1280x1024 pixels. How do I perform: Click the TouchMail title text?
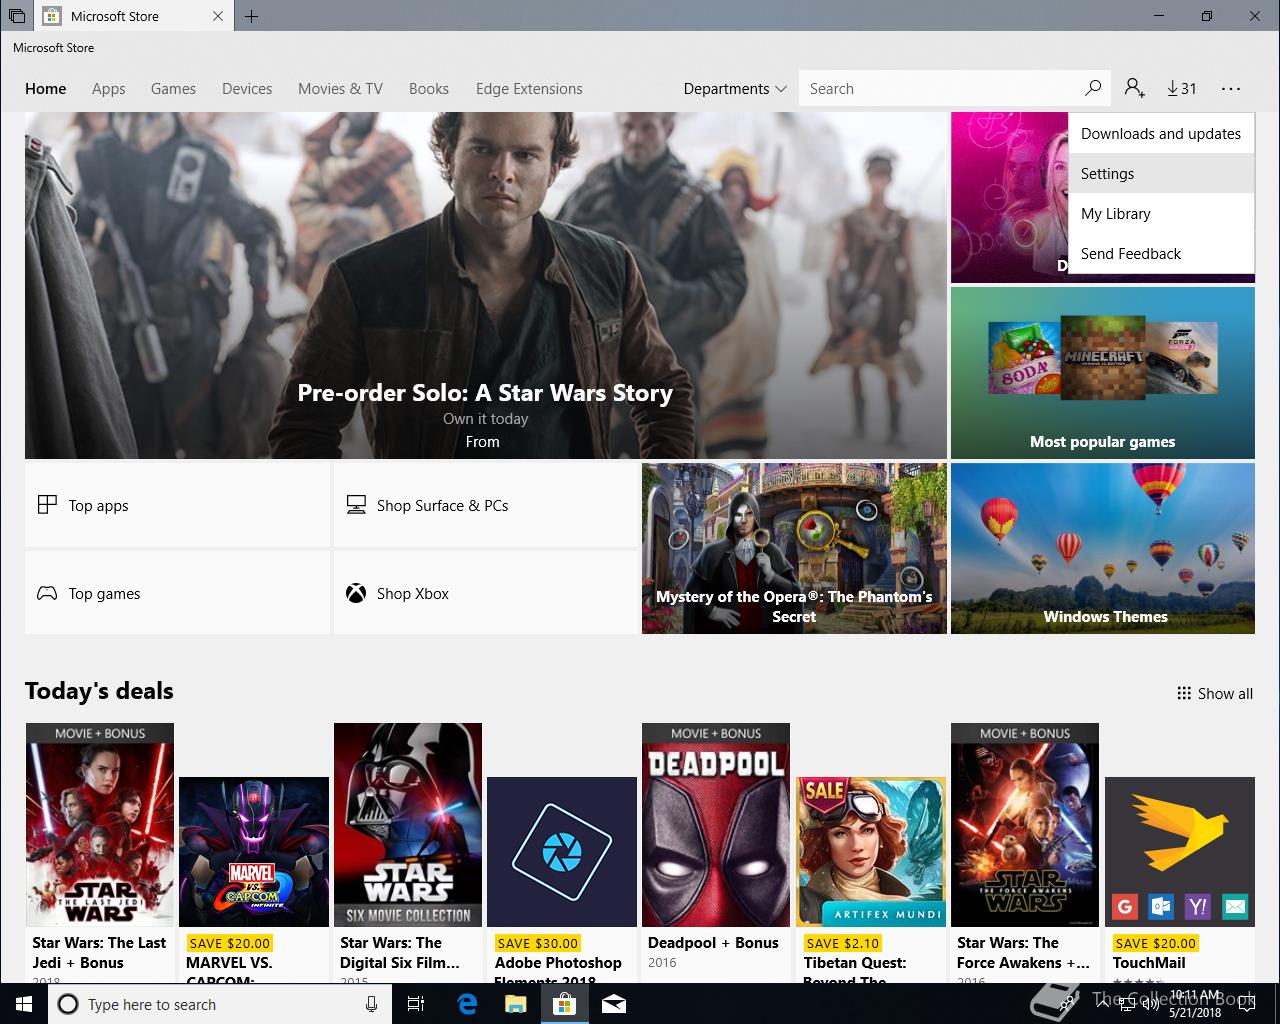[x=1149, y=962]
